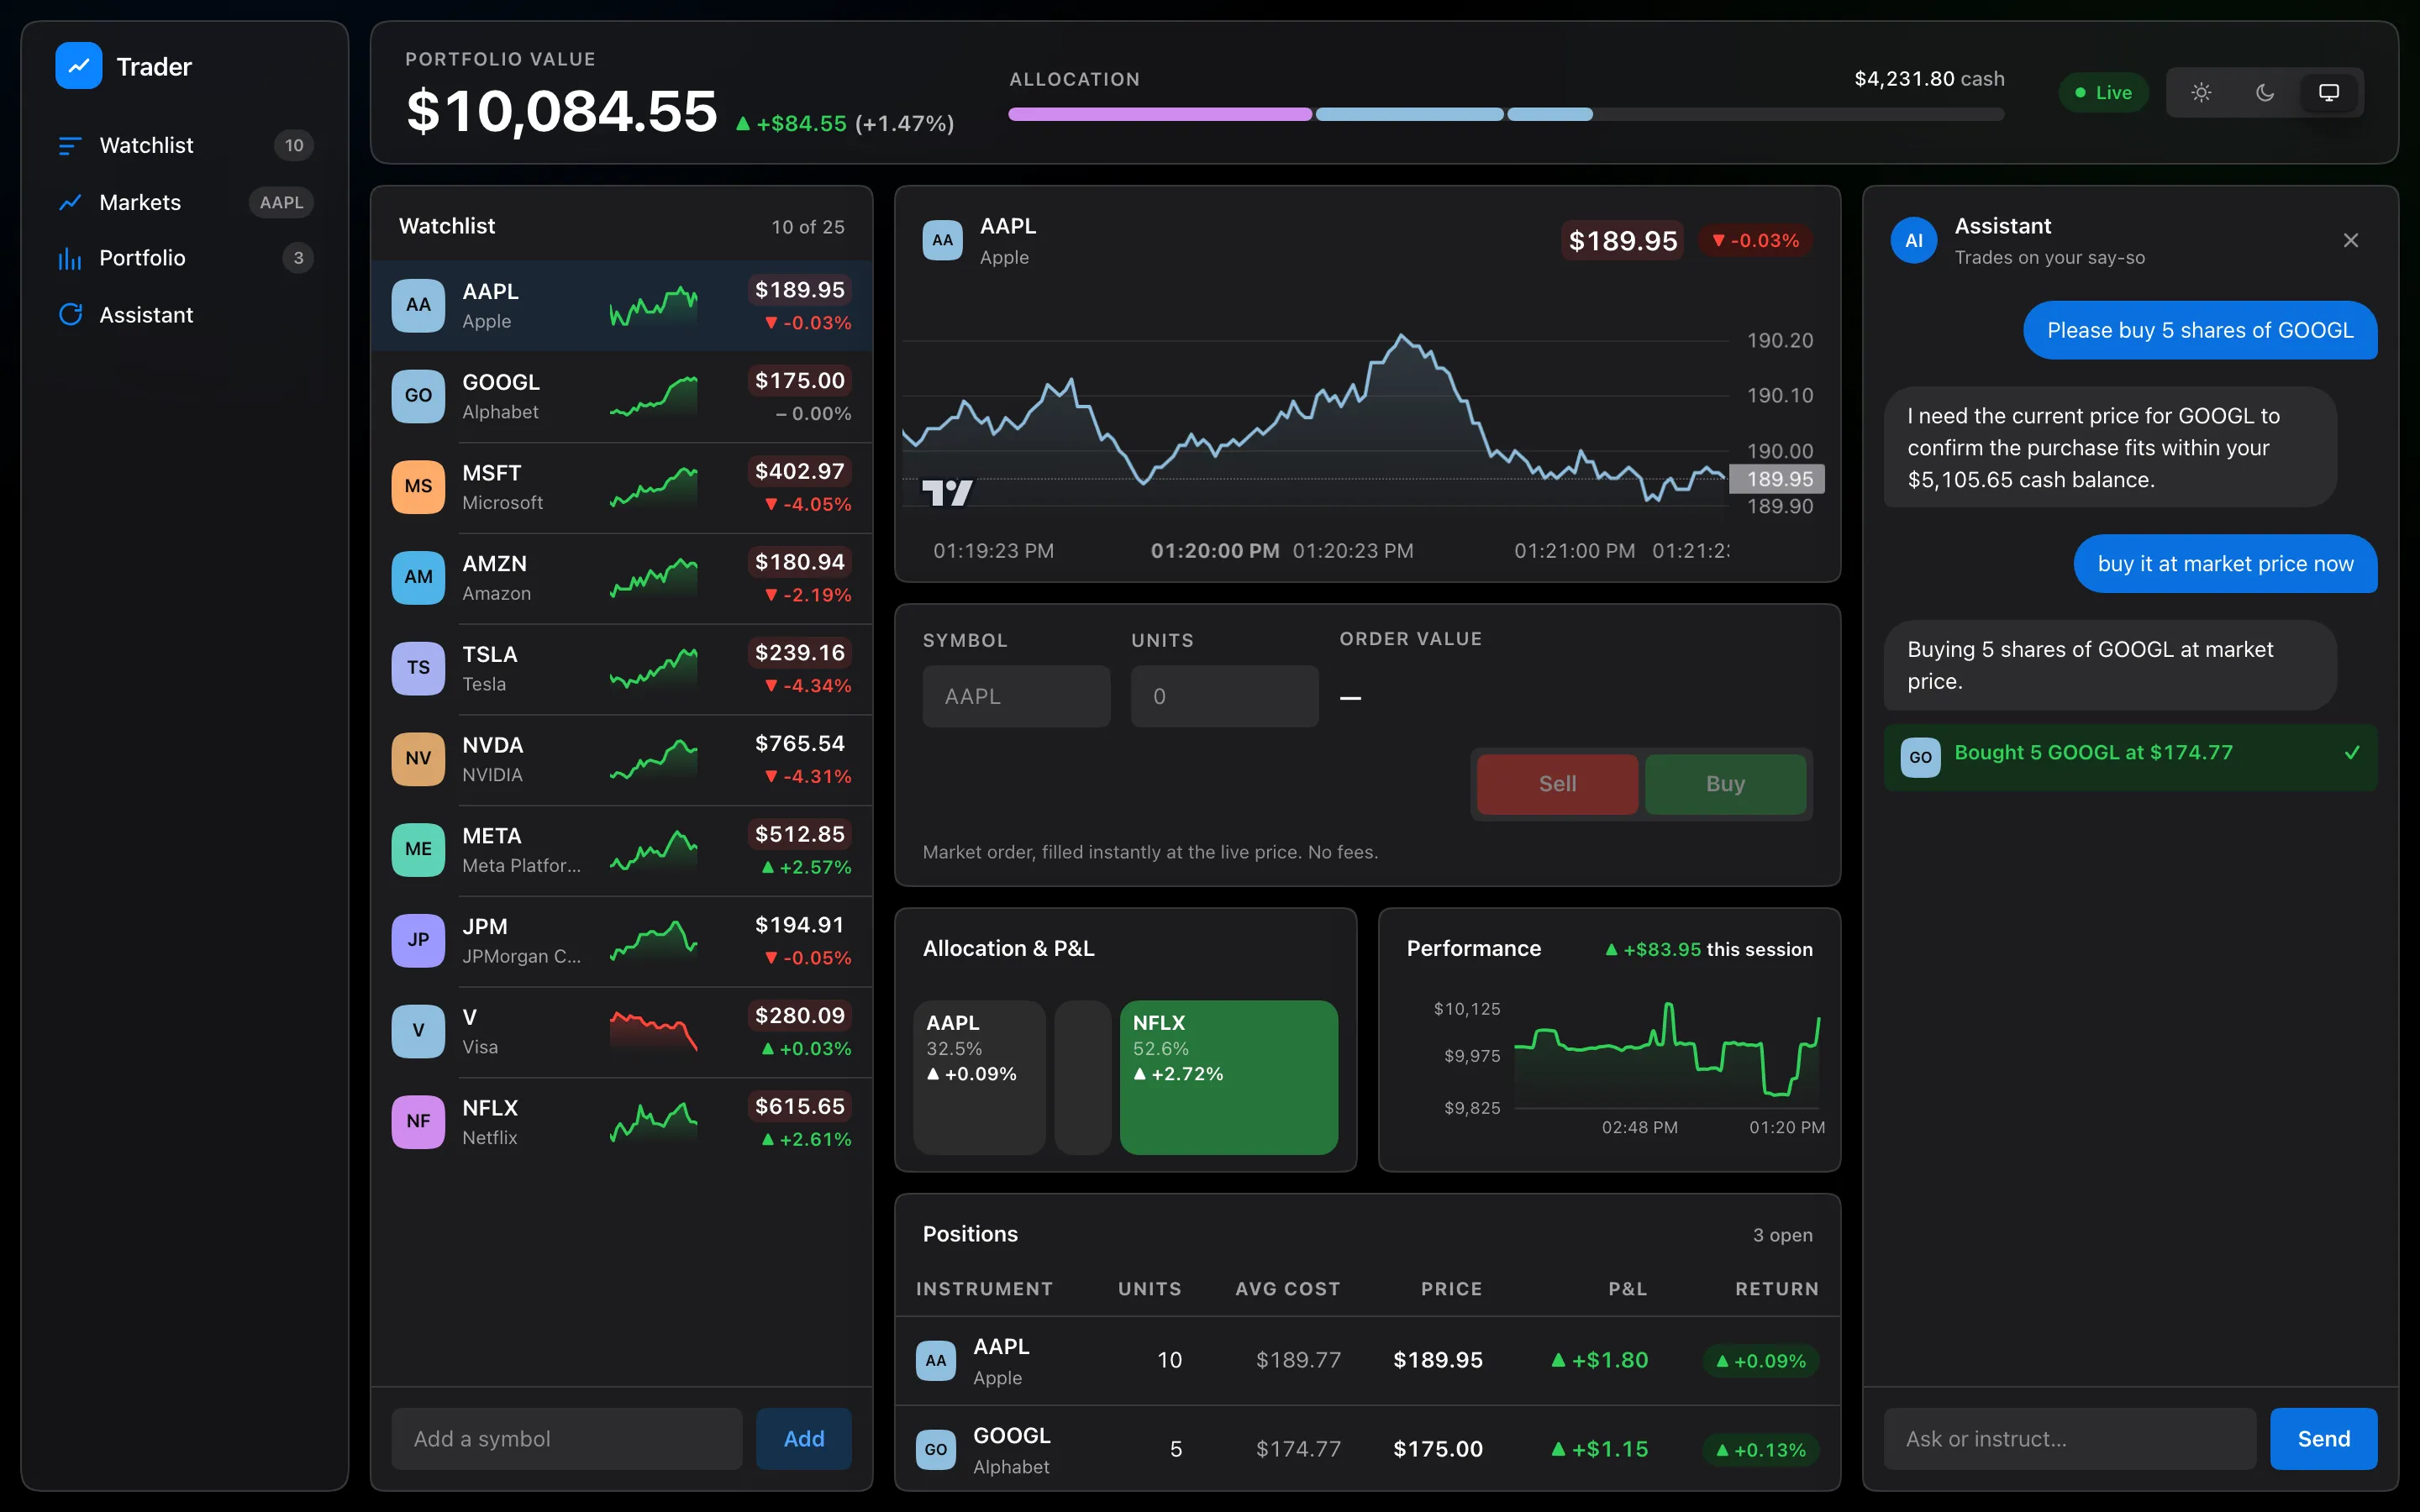Click 10 of 25 watchlist count
This screenshot has height=1512, width=2420.
click(x=807, y=227)
